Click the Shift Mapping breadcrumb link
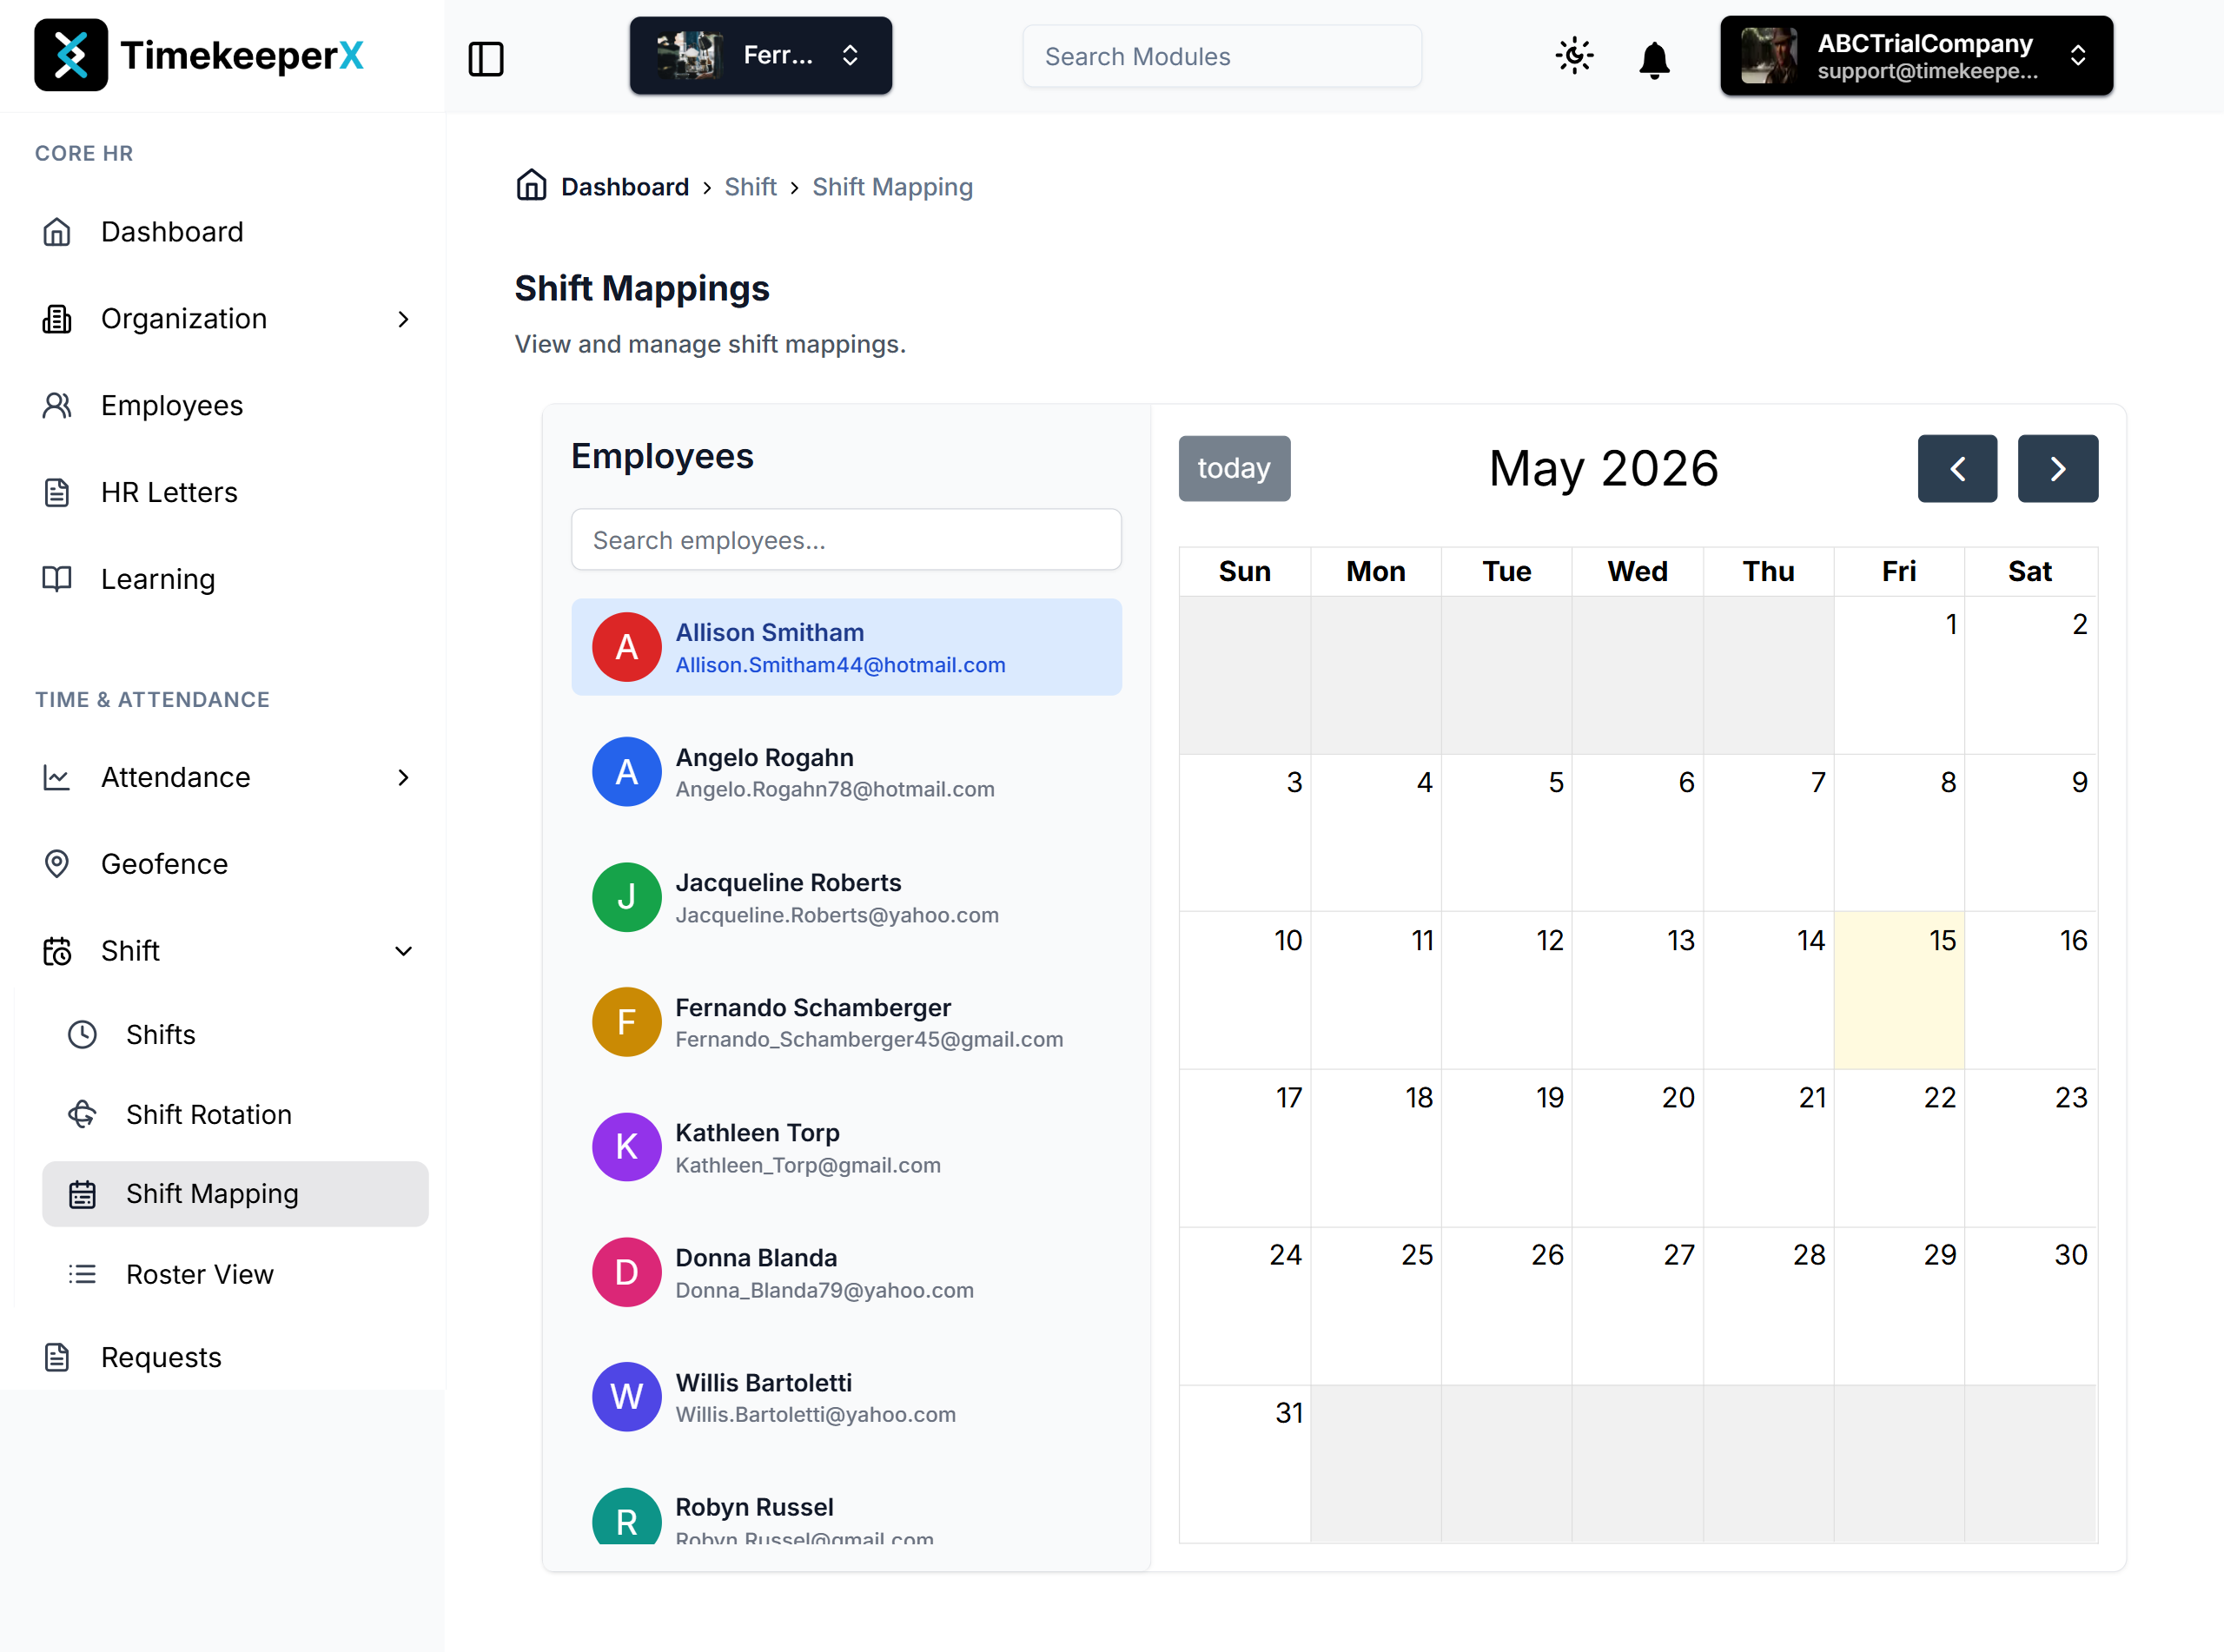Screen dimensions: 2224x1652 click(892, 187)
